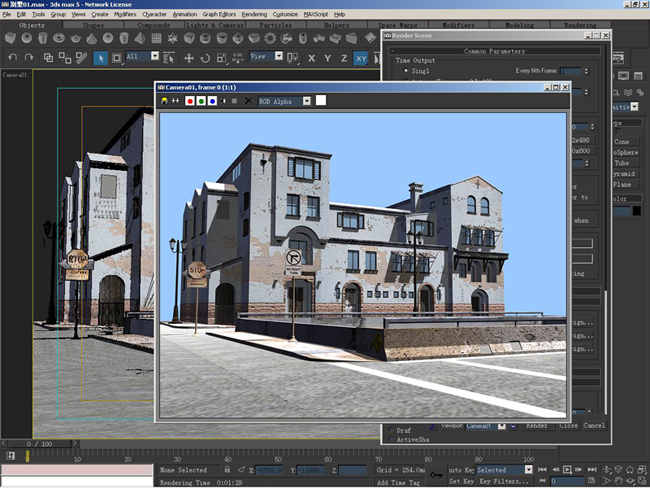The width and height of the screenshot is (650, 488).
Task: Click the Redo arrow icon
Action: [x=29, y=58]
